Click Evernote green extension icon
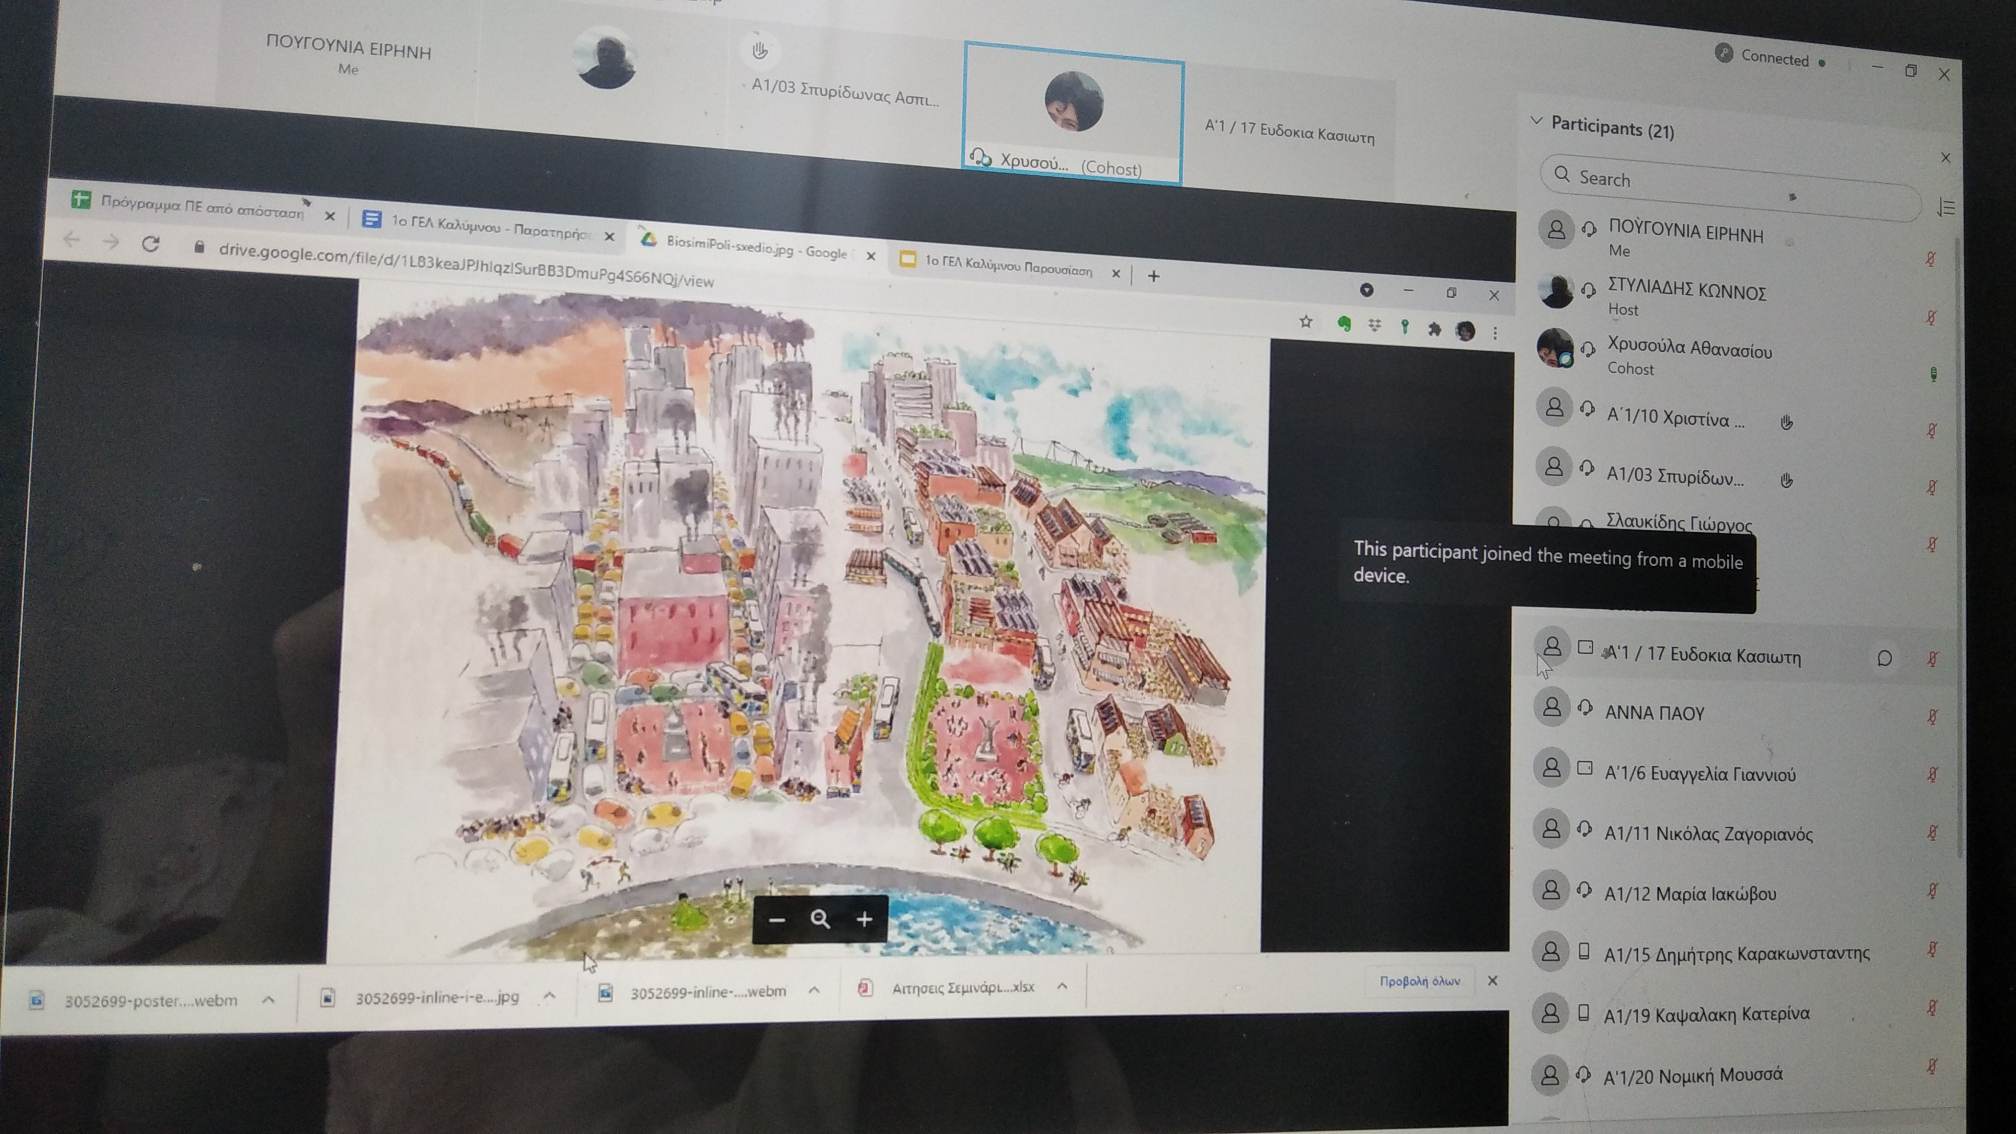2016x1134 pixels. click(1344, 324)
